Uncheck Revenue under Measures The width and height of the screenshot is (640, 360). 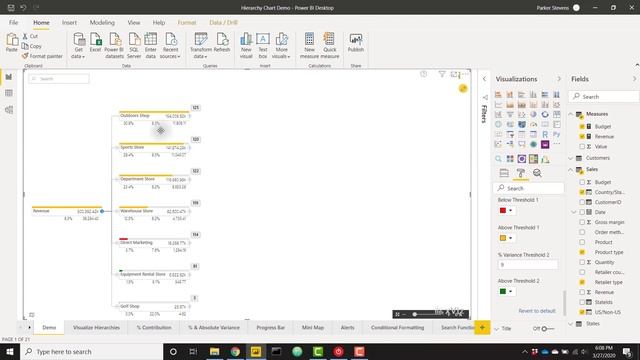tap(582, 136)
